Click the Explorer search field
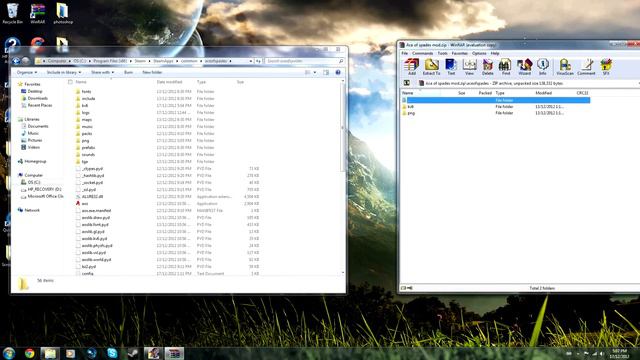This screenshot has height=360, width=640. [304, 61]
